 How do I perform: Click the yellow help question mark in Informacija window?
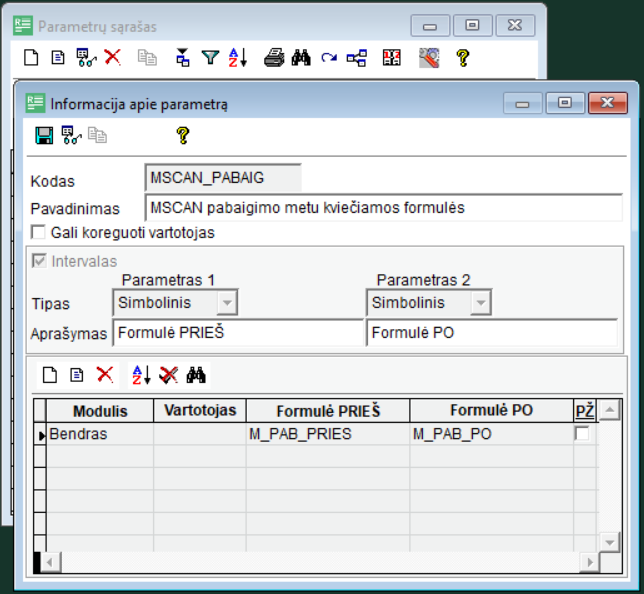(182, 135)
